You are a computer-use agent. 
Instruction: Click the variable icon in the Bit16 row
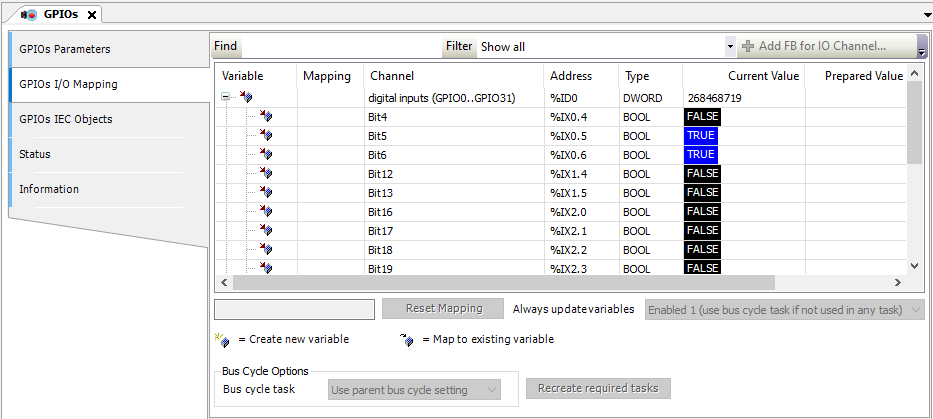(x=266, y=212)
